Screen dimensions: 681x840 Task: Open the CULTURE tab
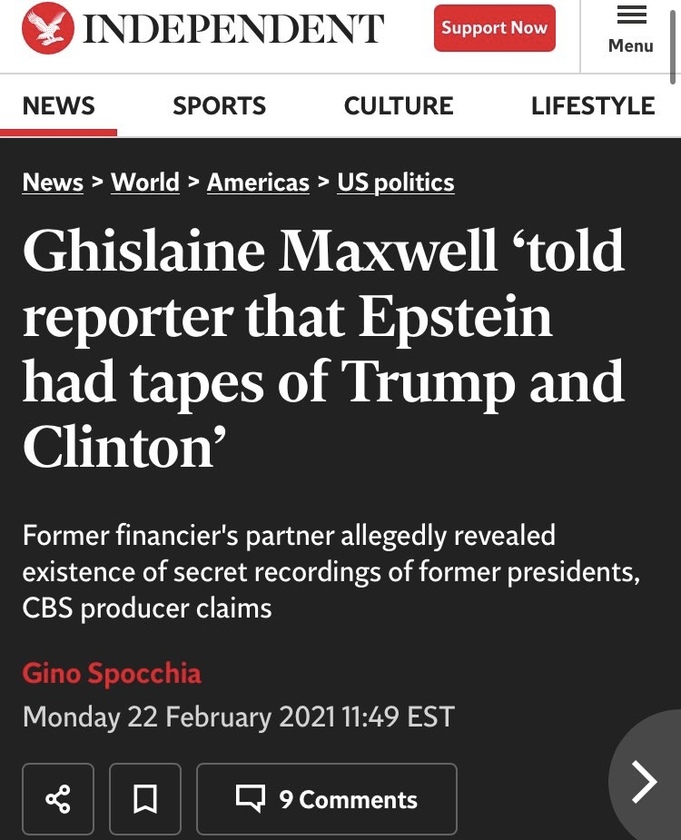click(x=398, y=106)
